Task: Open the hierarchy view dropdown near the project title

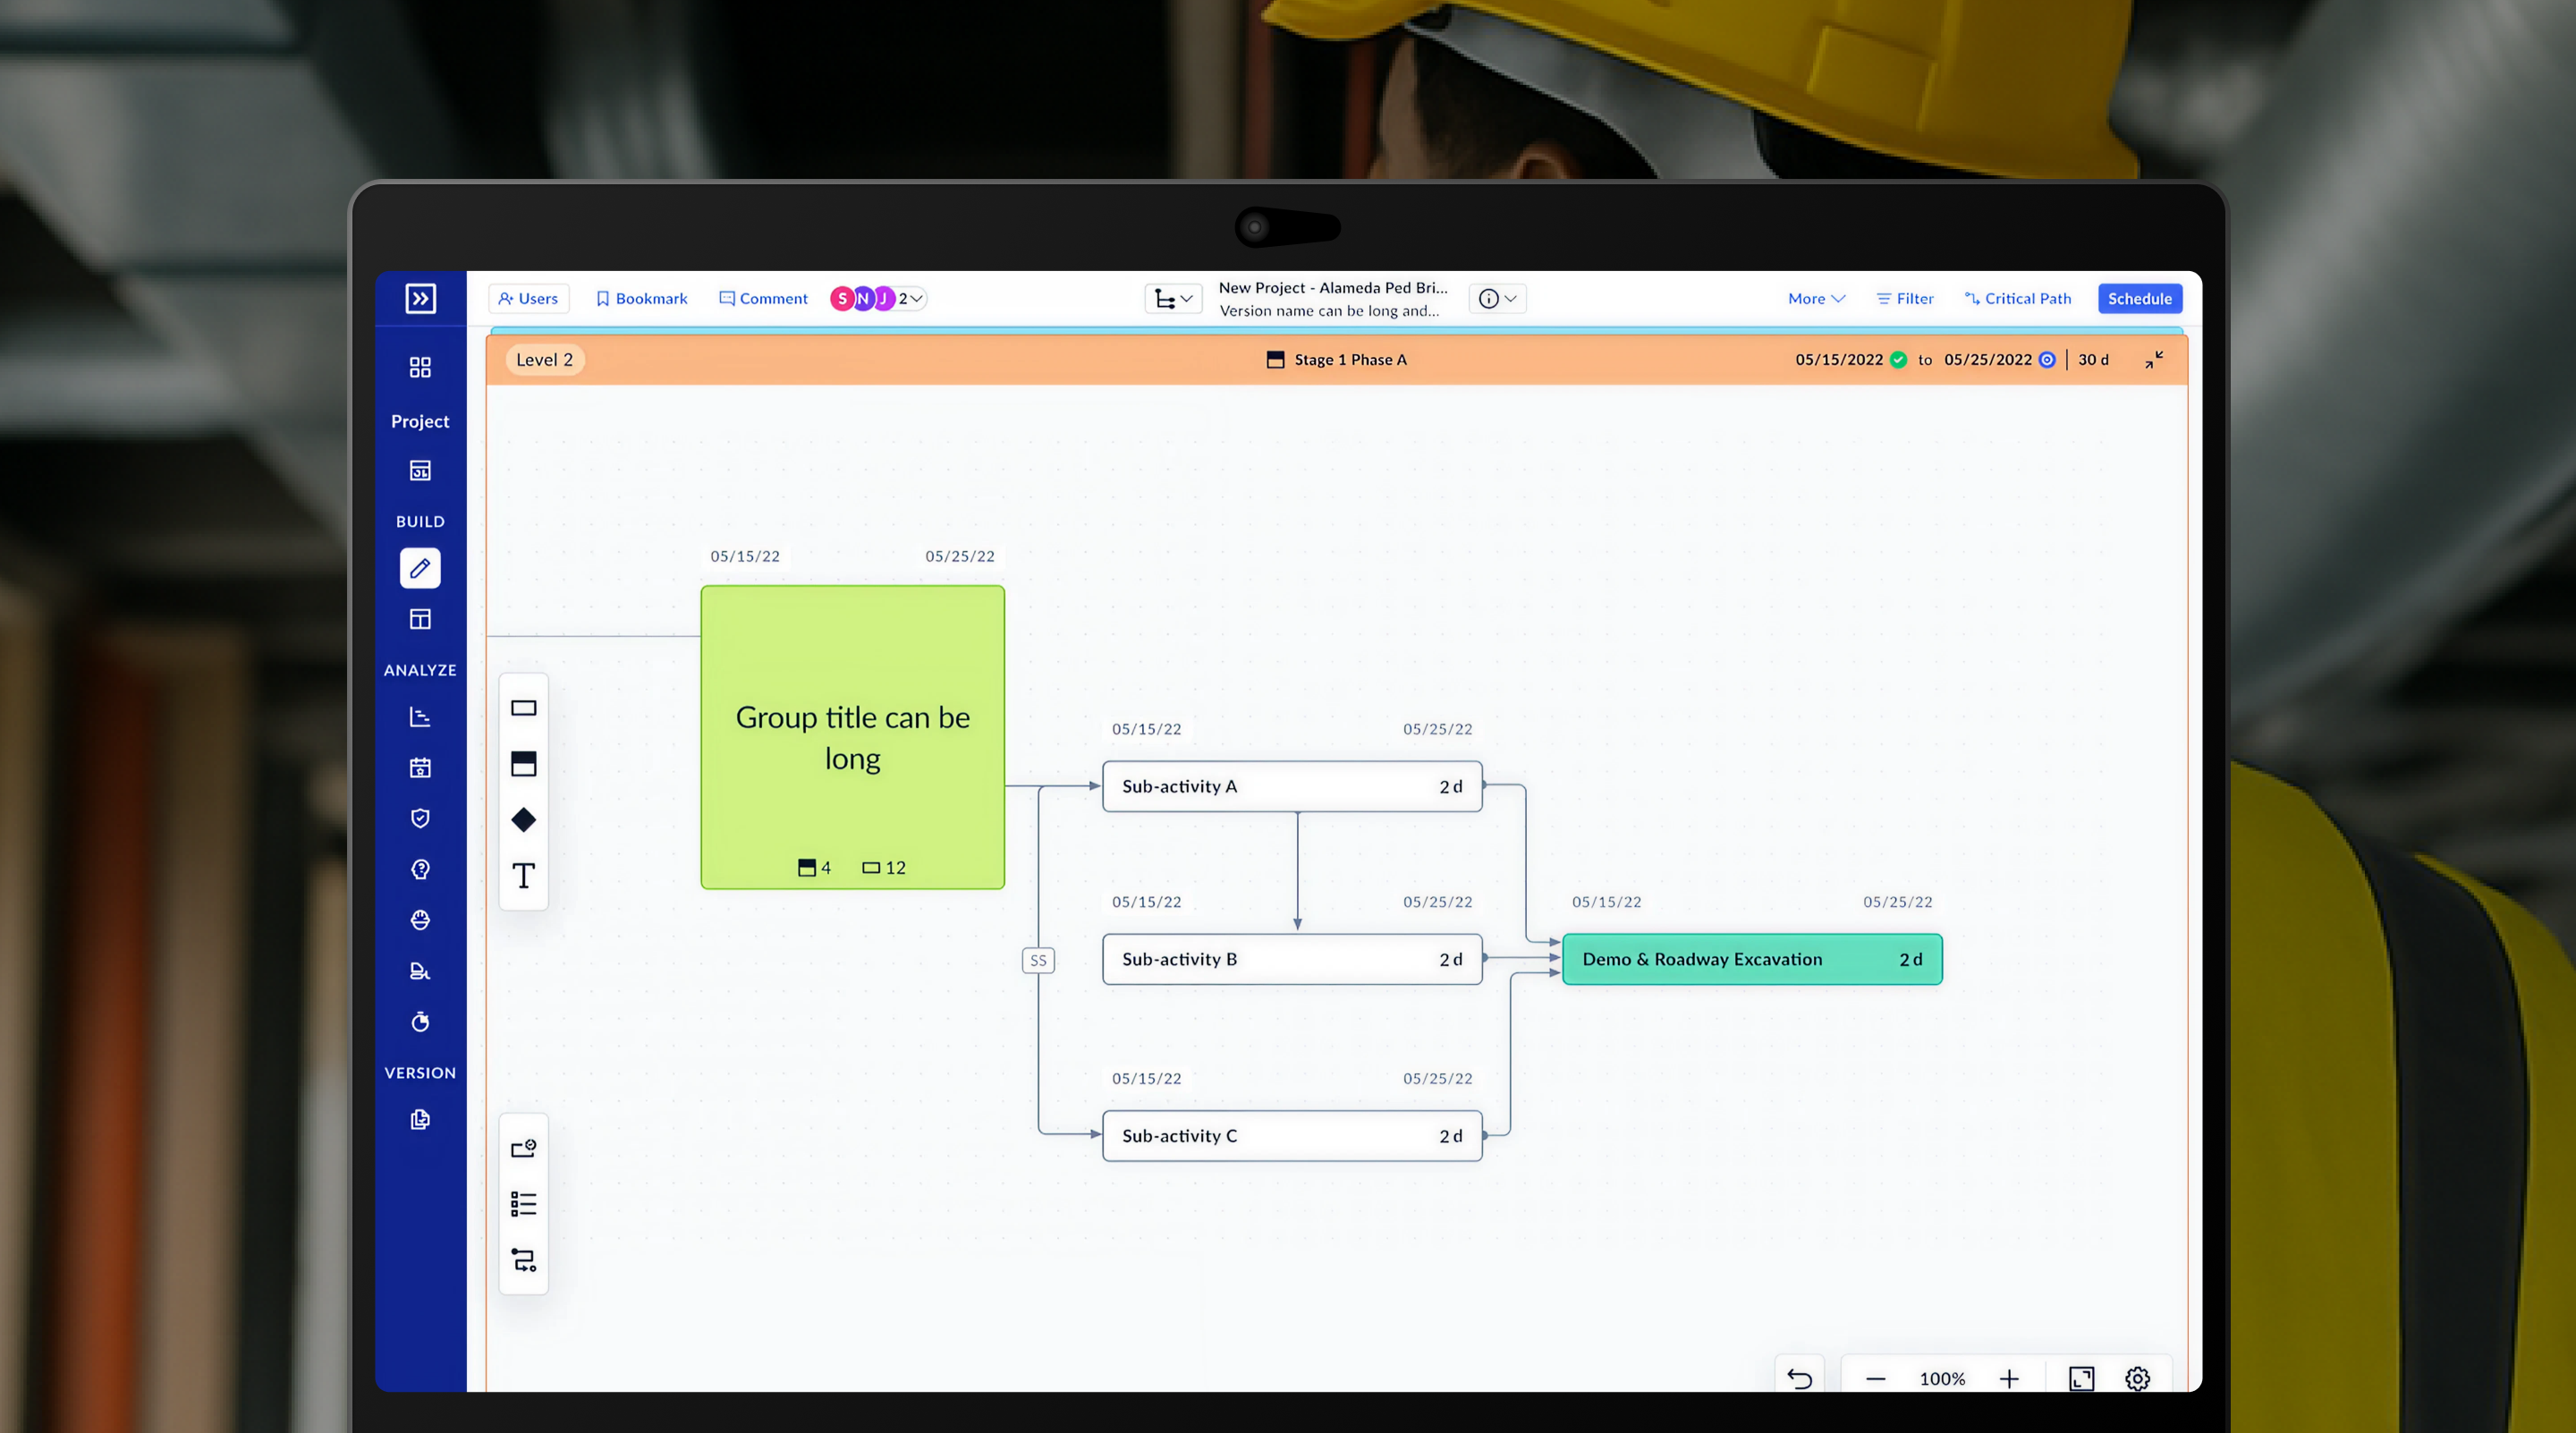Action: click(1173, 298)
